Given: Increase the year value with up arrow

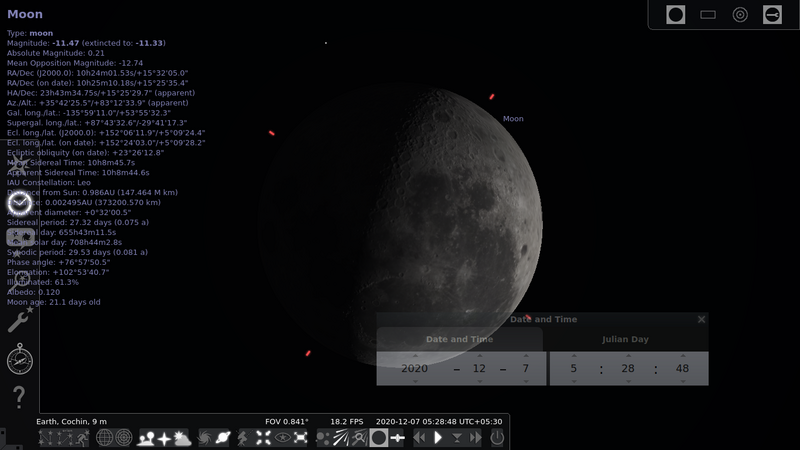Looking at the screenshot, I should 414,355.
